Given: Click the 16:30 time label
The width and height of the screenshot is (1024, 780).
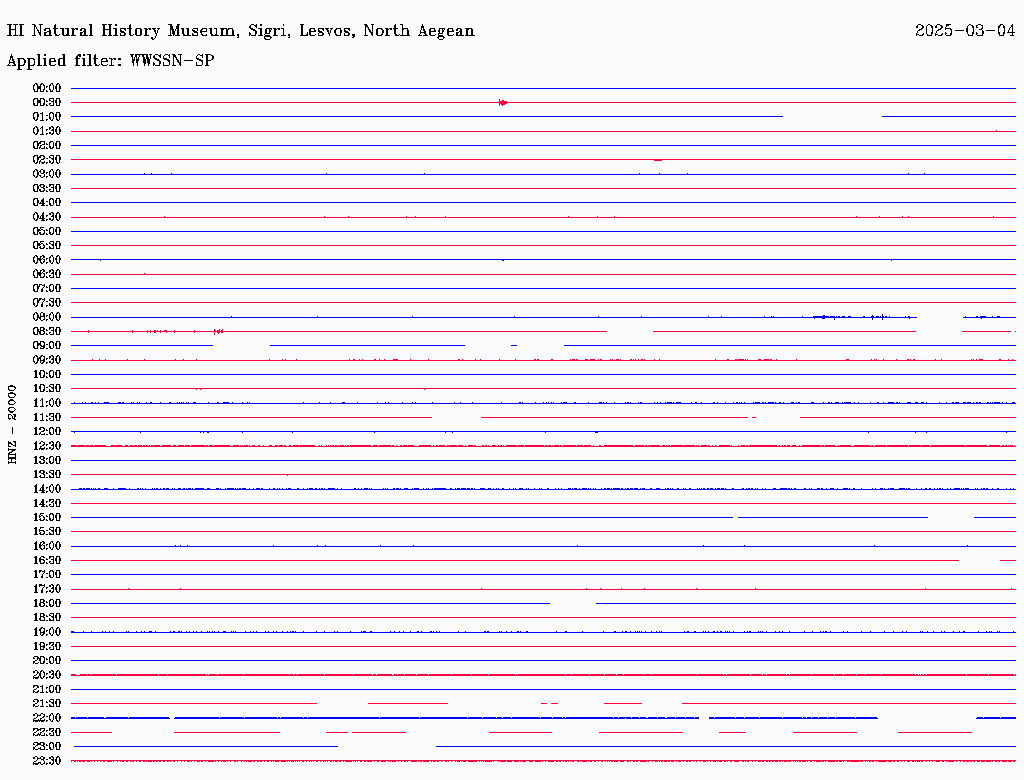Looking at the screenshot, I should 46,561.
